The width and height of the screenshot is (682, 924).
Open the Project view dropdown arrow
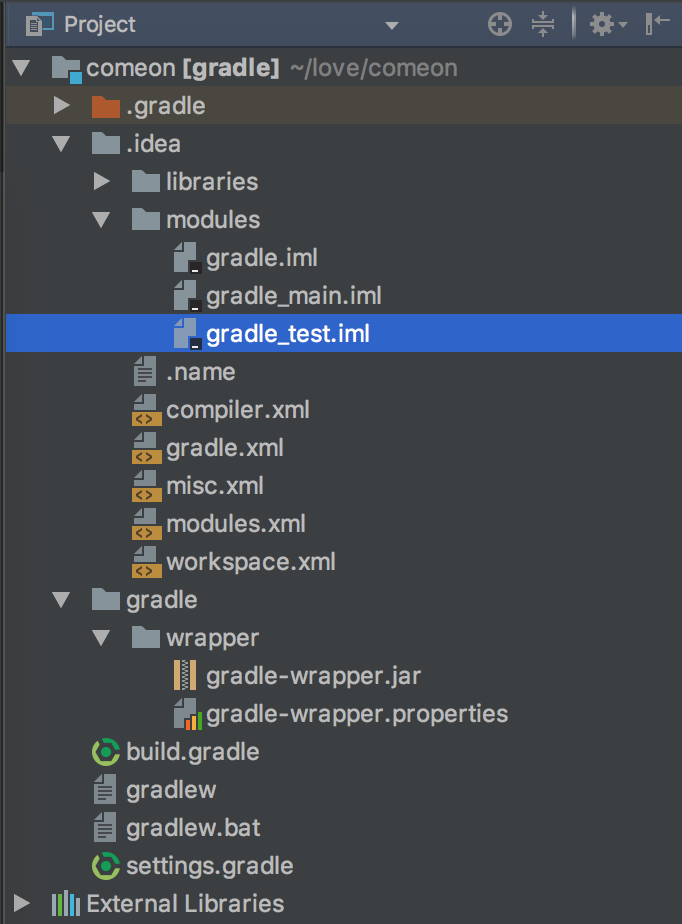[392, 25]
